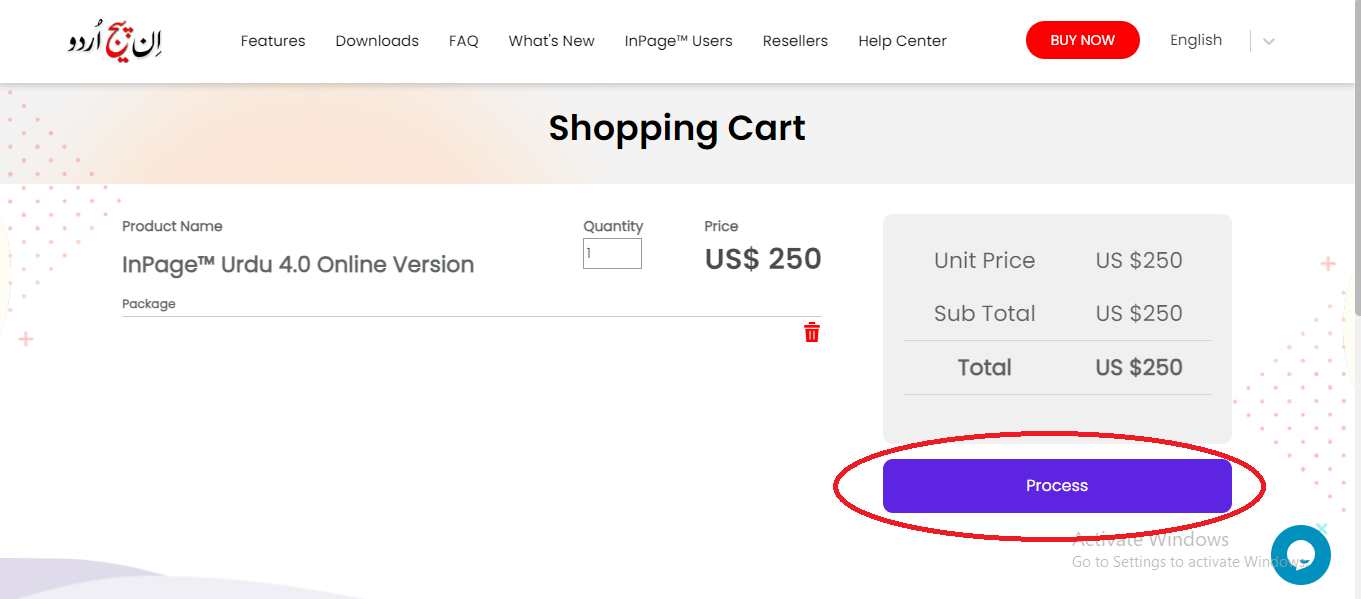Navigate to What's New
The width and height of the screenshot is (1361, 599).
551,41
